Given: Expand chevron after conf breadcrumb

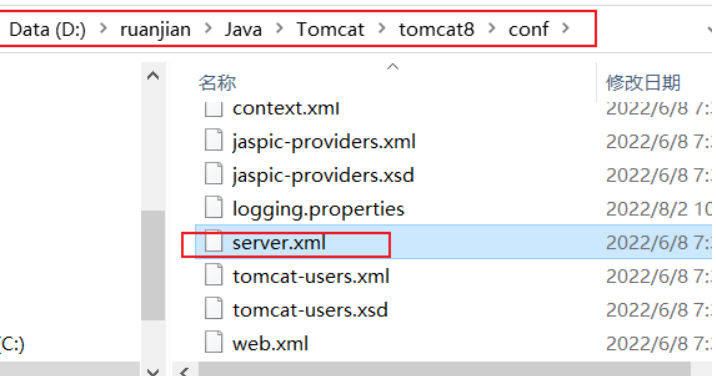Looking at the screenshot, I should pos(565,29).
